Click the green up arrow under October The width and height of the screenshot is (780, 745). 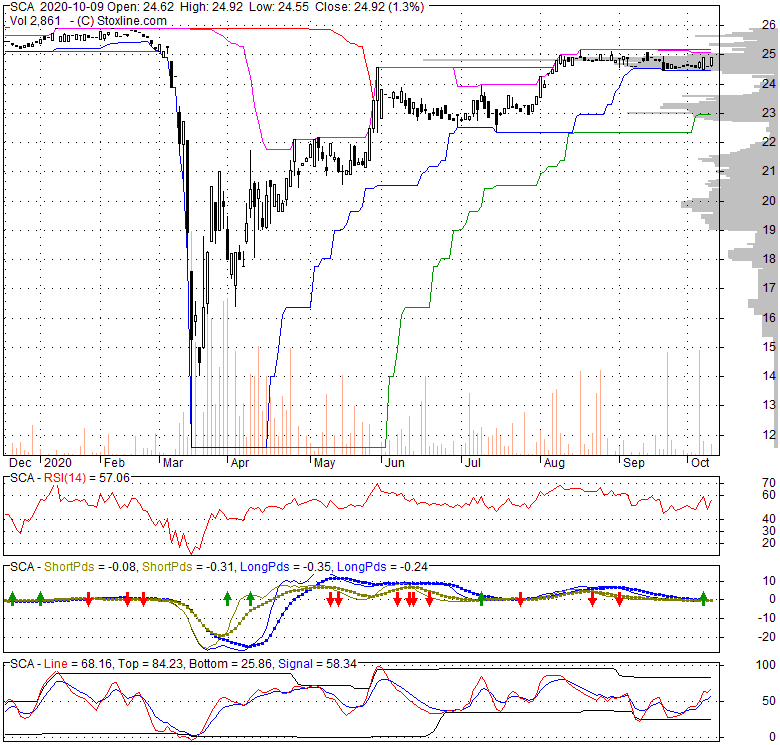point(703,598)
